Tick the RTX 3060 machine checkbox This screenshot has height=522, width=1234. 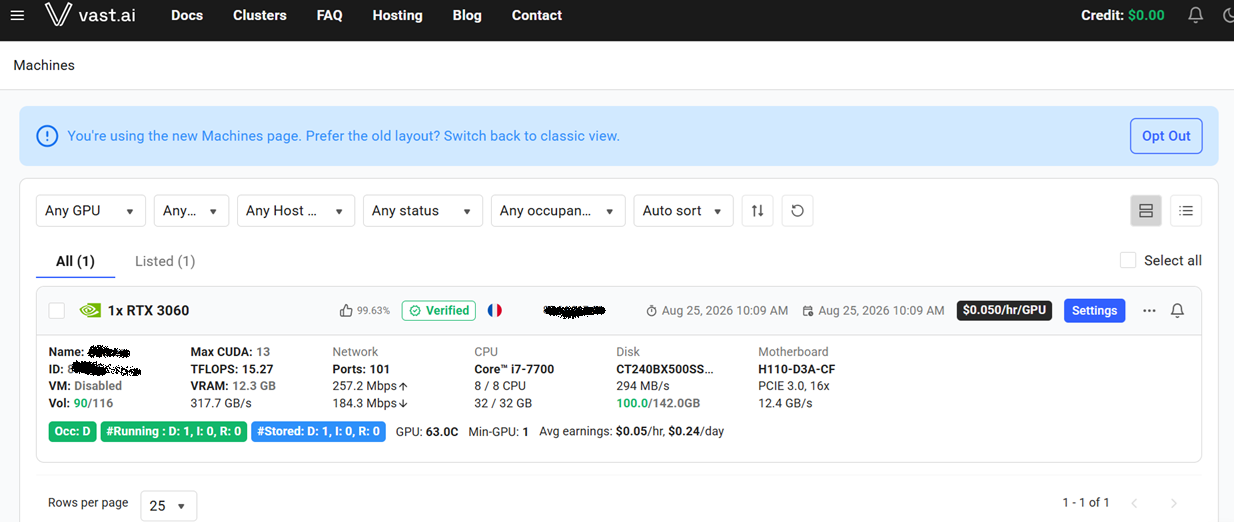click(x=57, y=311)
